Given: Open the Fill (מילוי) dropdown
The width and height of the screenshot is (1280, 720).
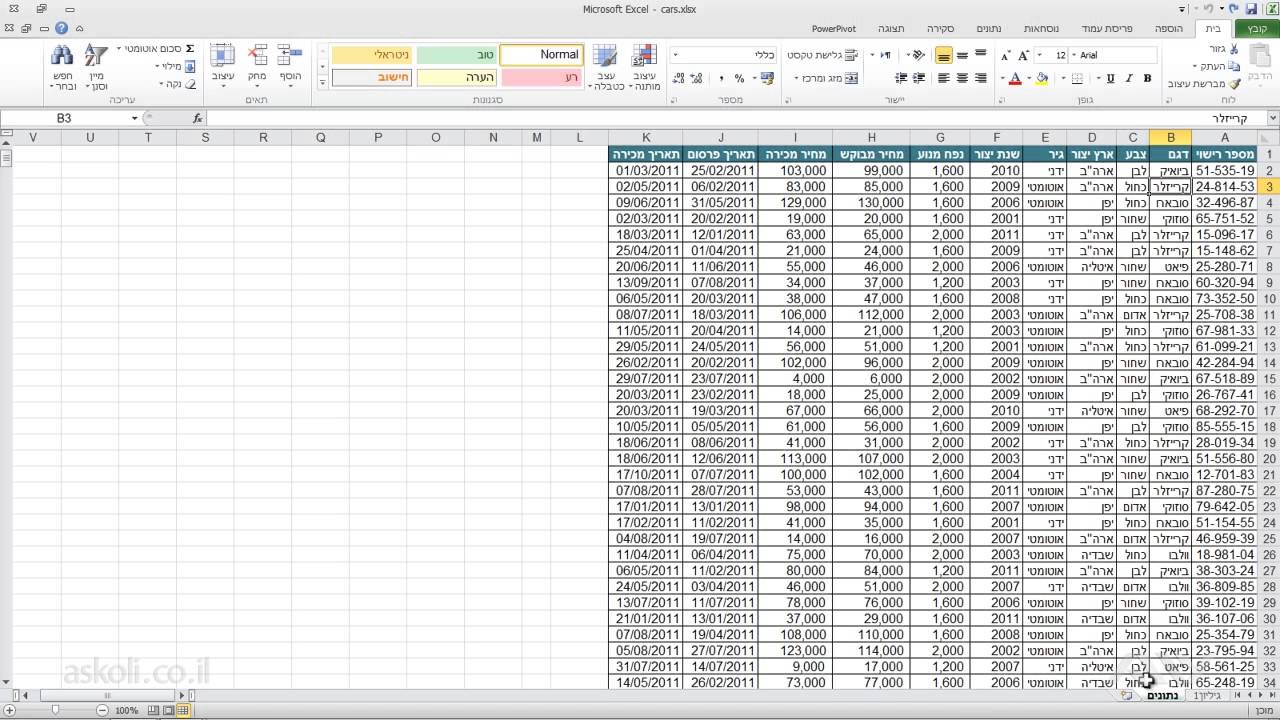Looking at the screenshot, I should tap(177, 66).
